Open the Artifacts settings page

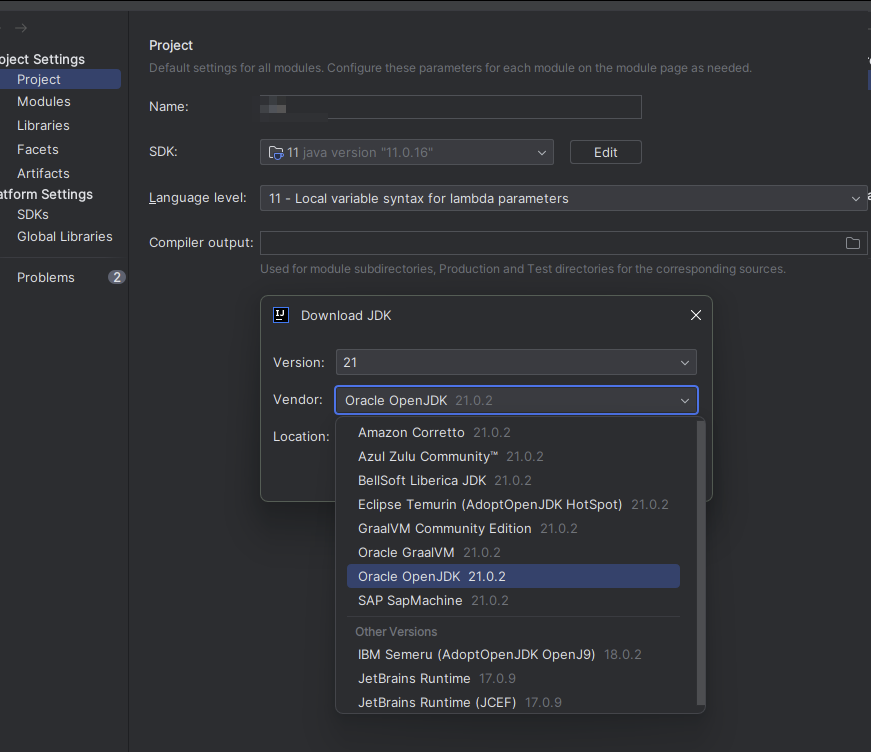click(x=43, y=173)
